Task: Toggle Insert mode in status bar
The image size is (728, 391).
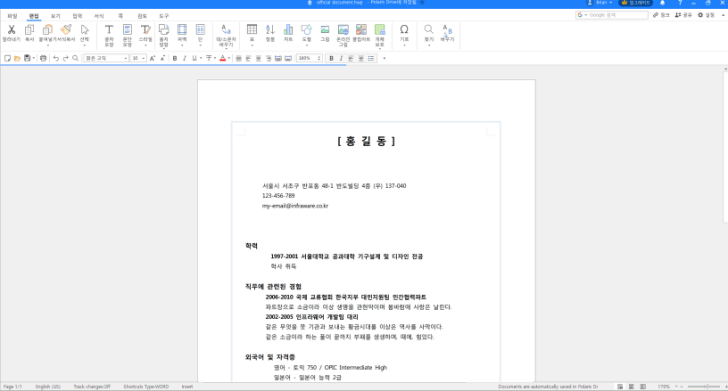Action: pyautogui.click(x=187, y=386)
